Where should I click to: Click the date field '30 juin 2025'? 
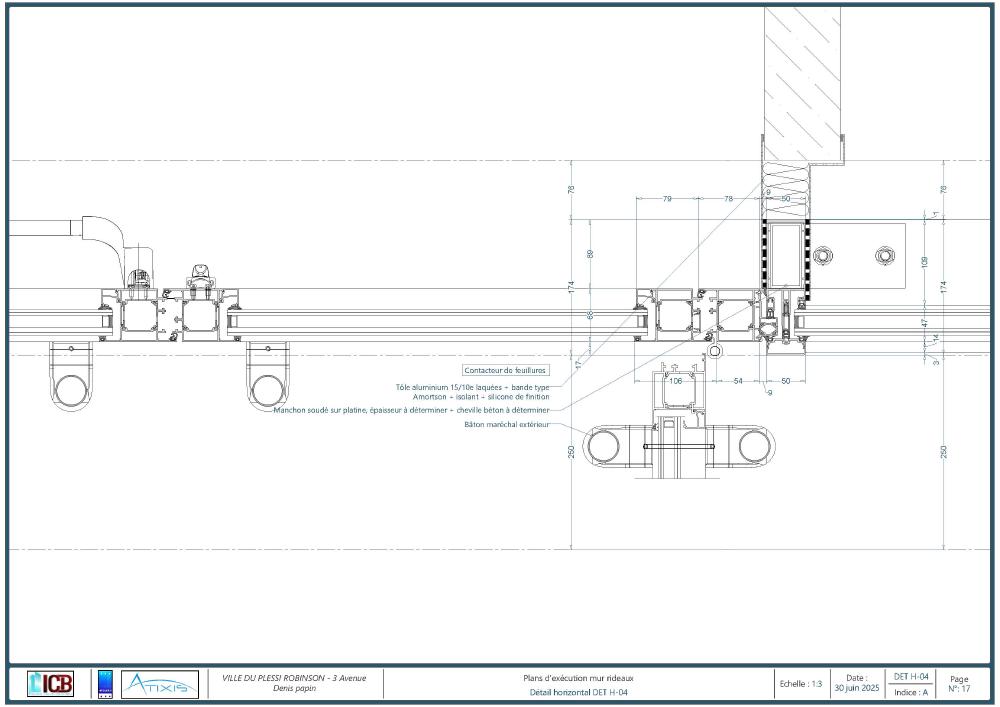point(856,684)
